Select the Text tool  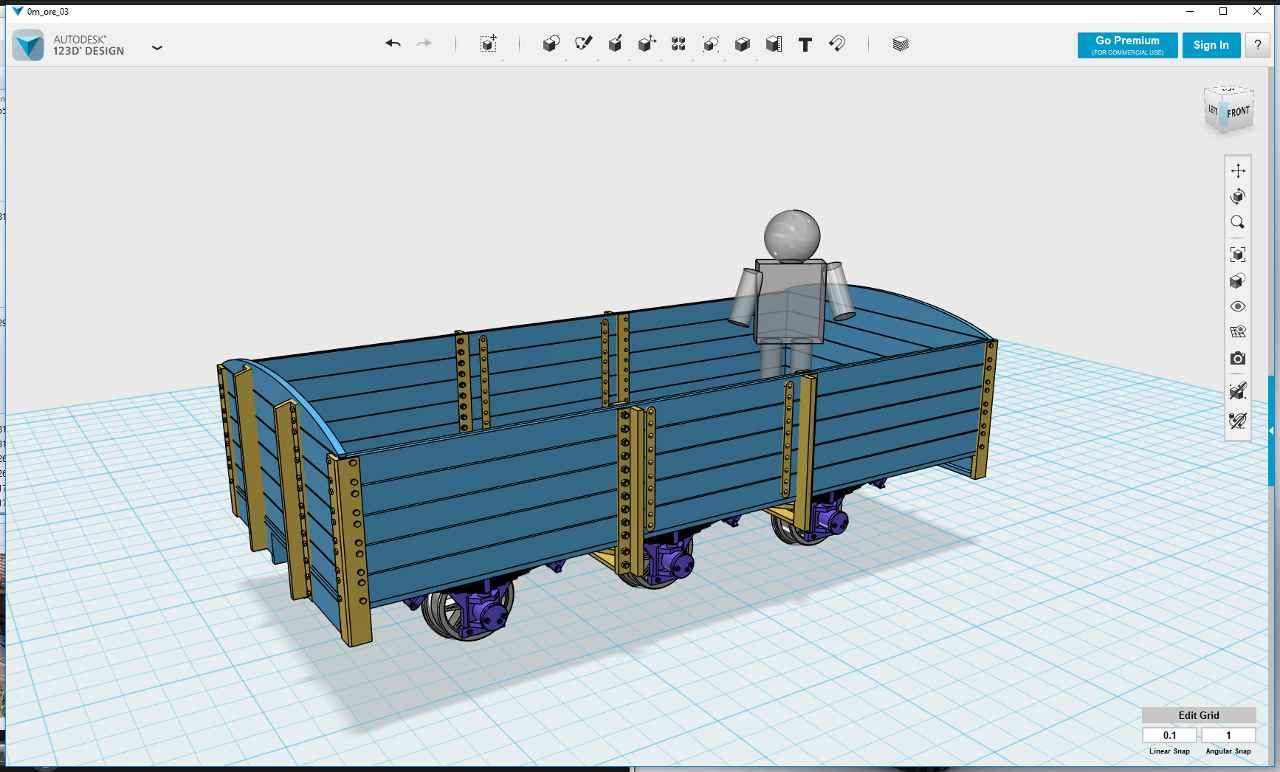pos(805,44)
